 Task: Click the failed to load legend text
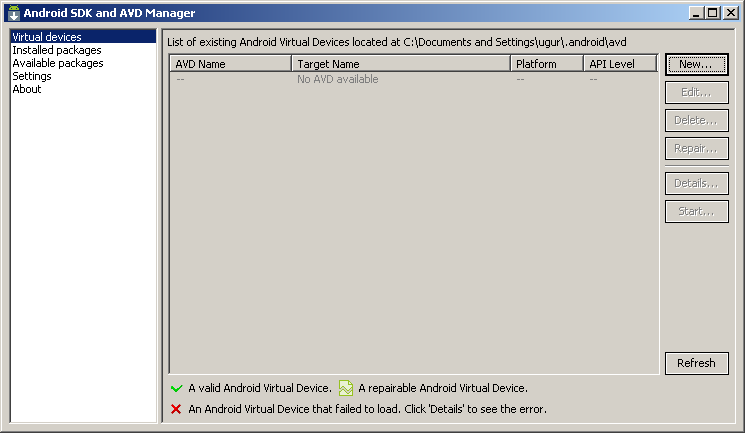[x=367, y=409]
